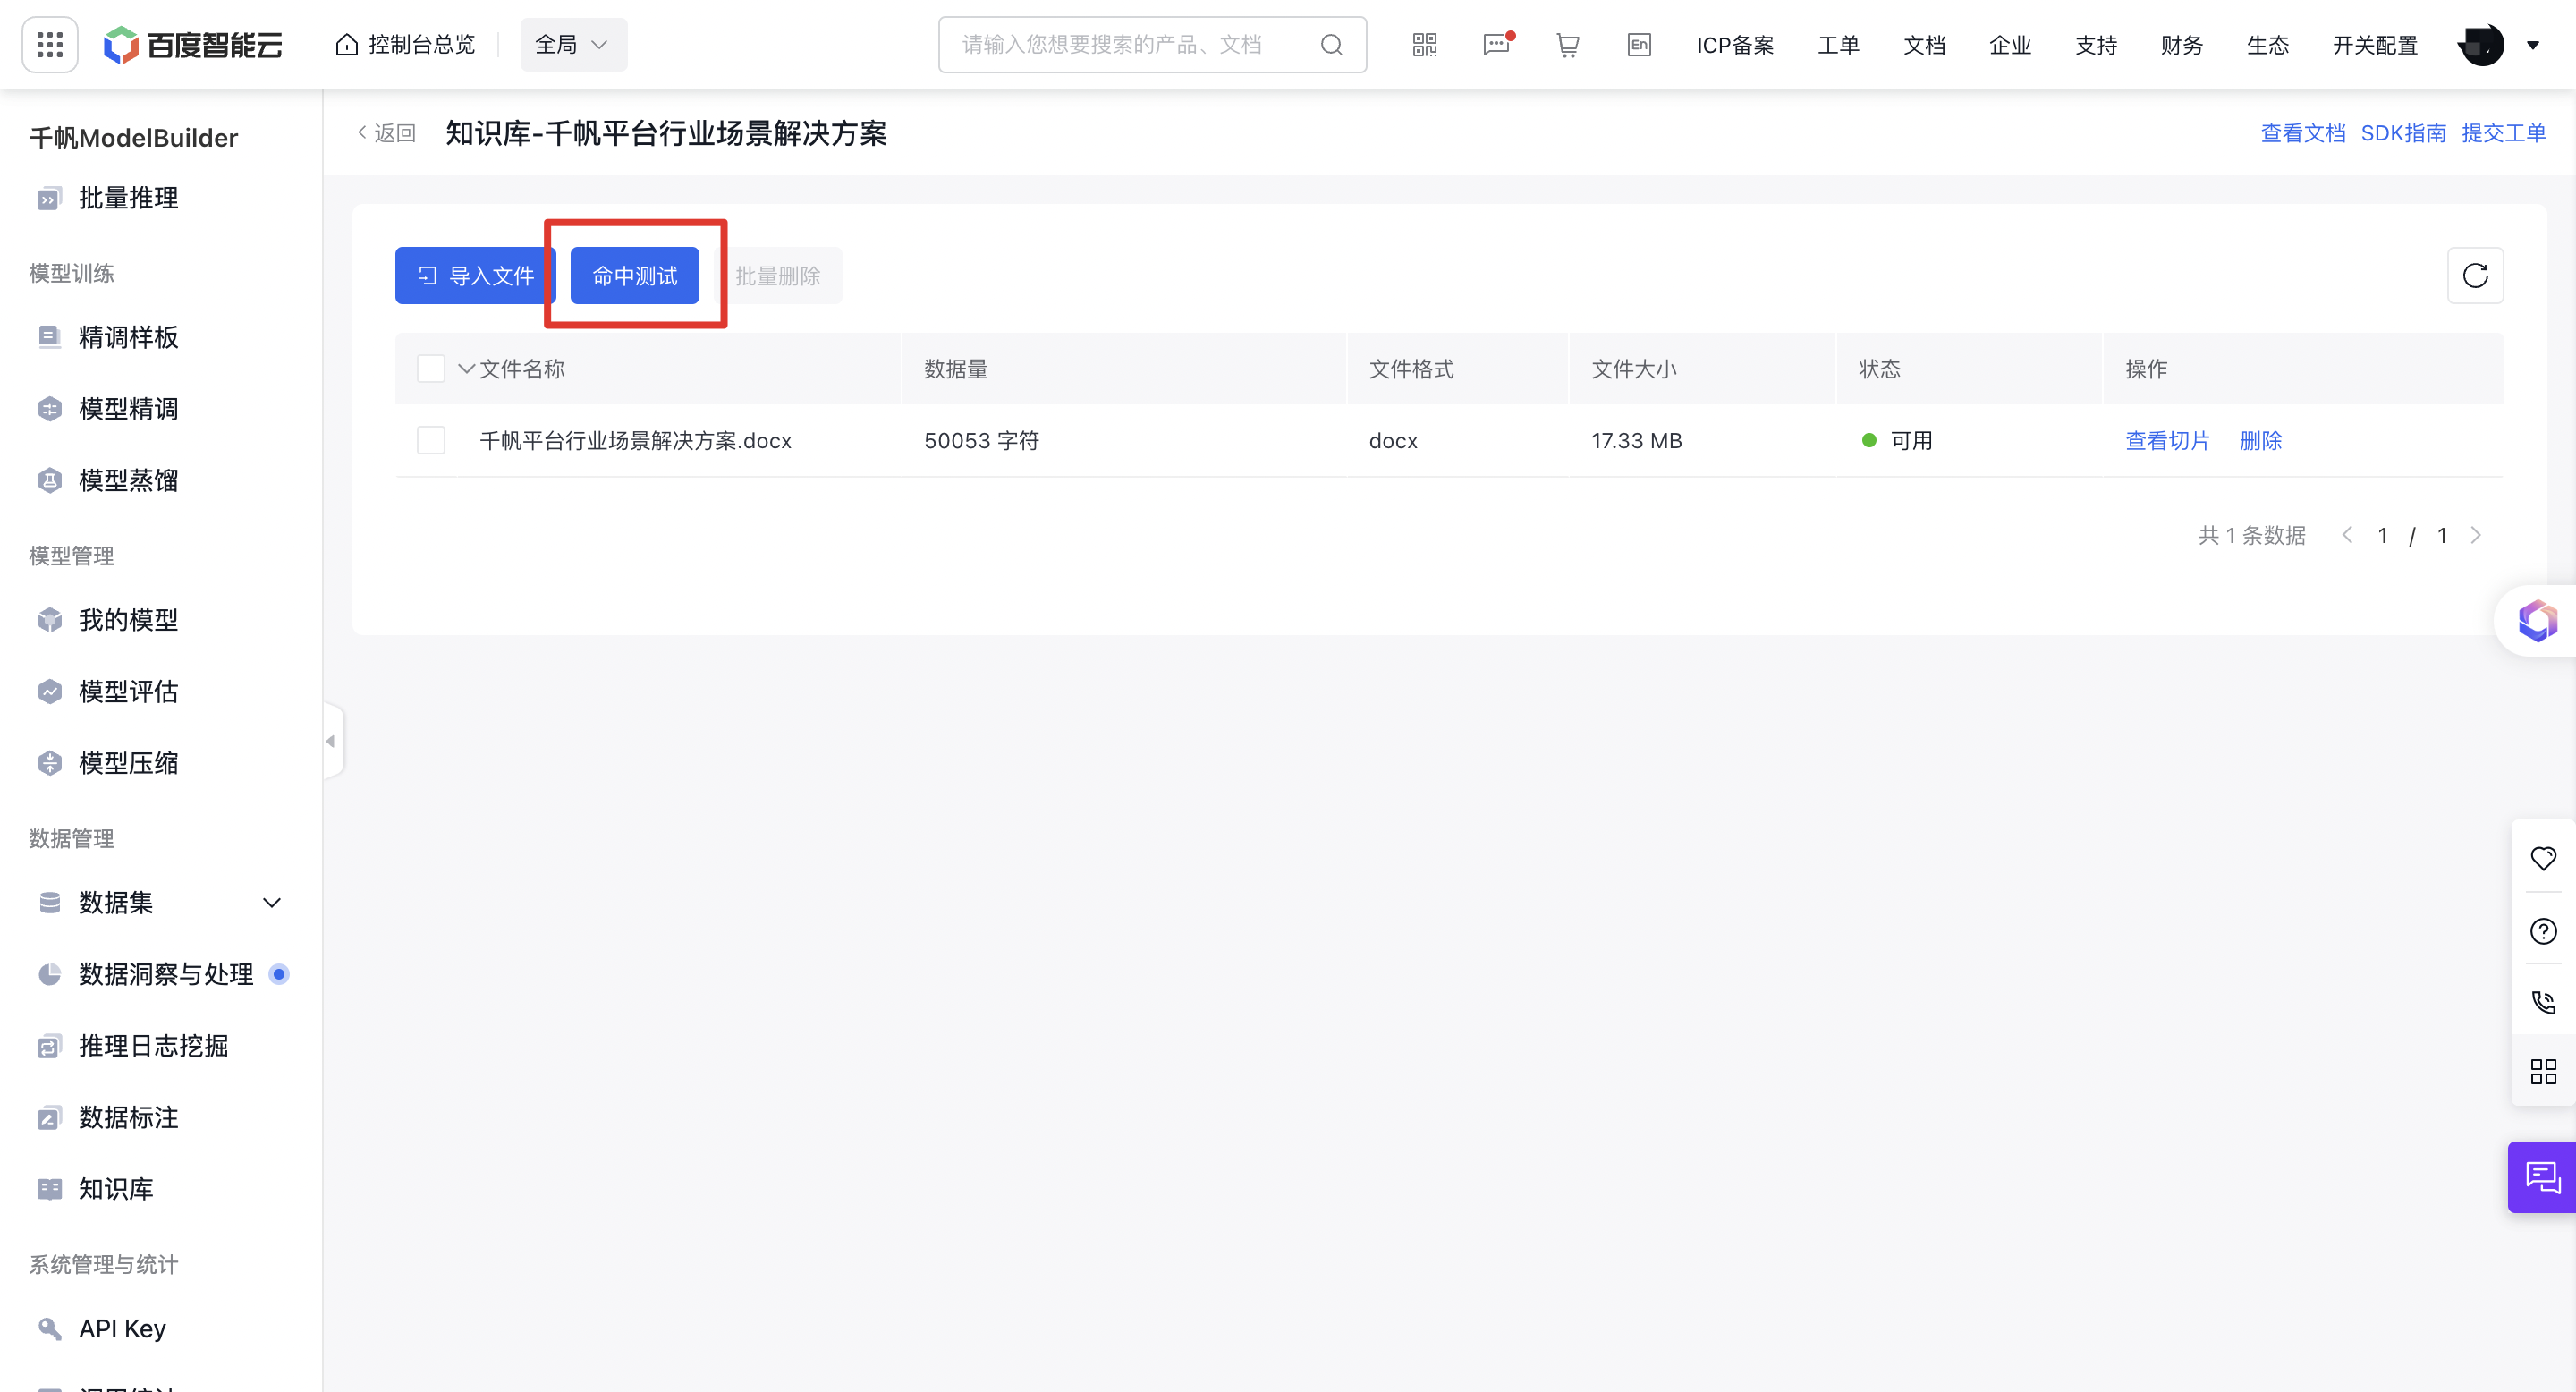Focus the product and document search field
This screenshot has height=1392, width=2576.
pyautogui.click(x=1152, y=45)
